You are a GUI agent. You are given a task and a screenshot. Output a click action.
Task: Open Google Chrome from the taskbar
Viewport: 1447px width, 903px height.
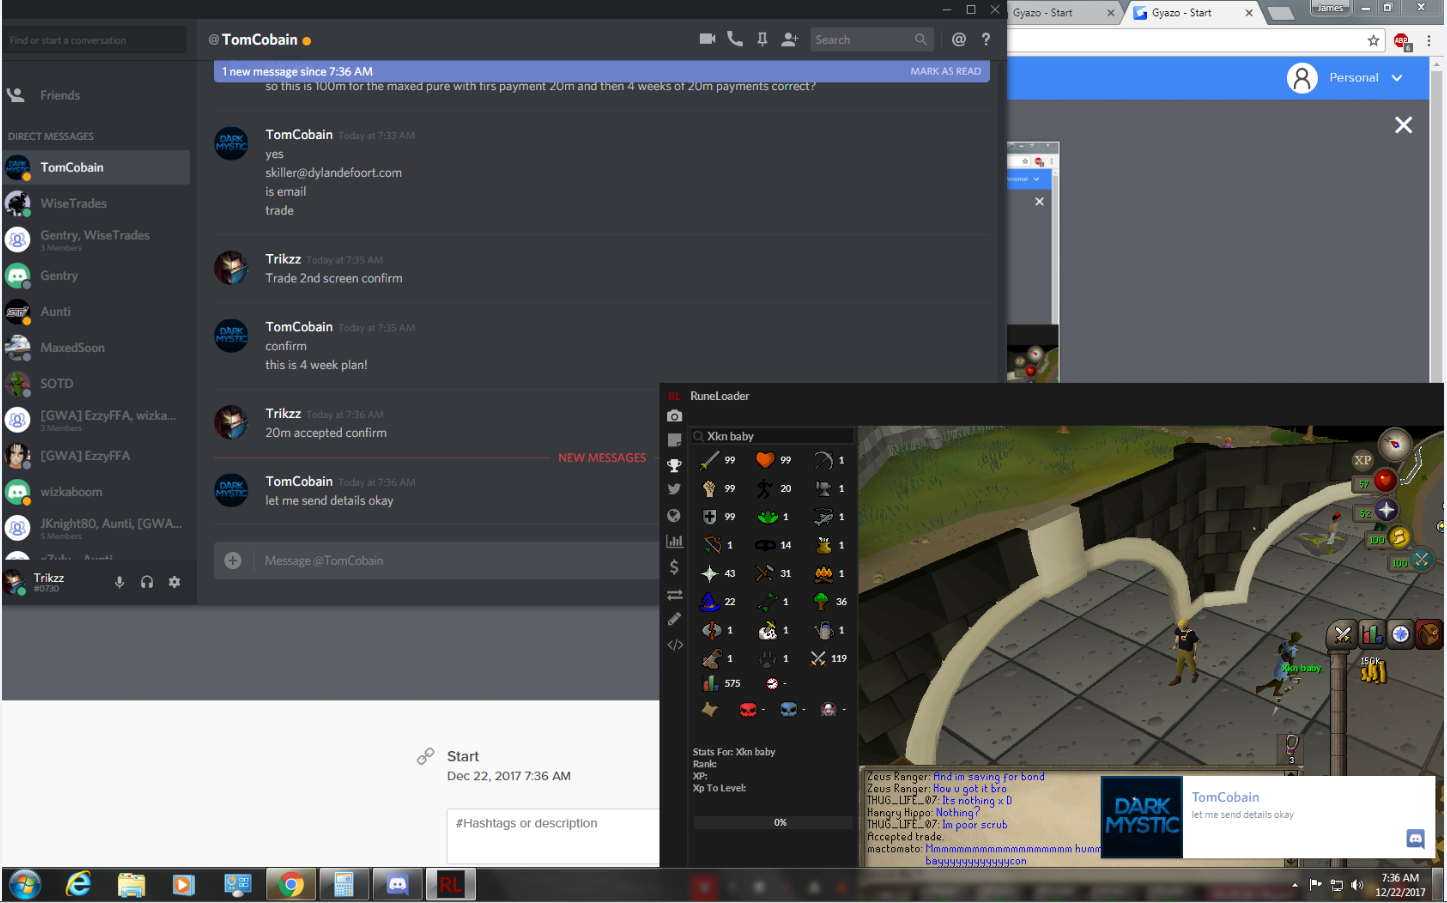coord(291,885)
